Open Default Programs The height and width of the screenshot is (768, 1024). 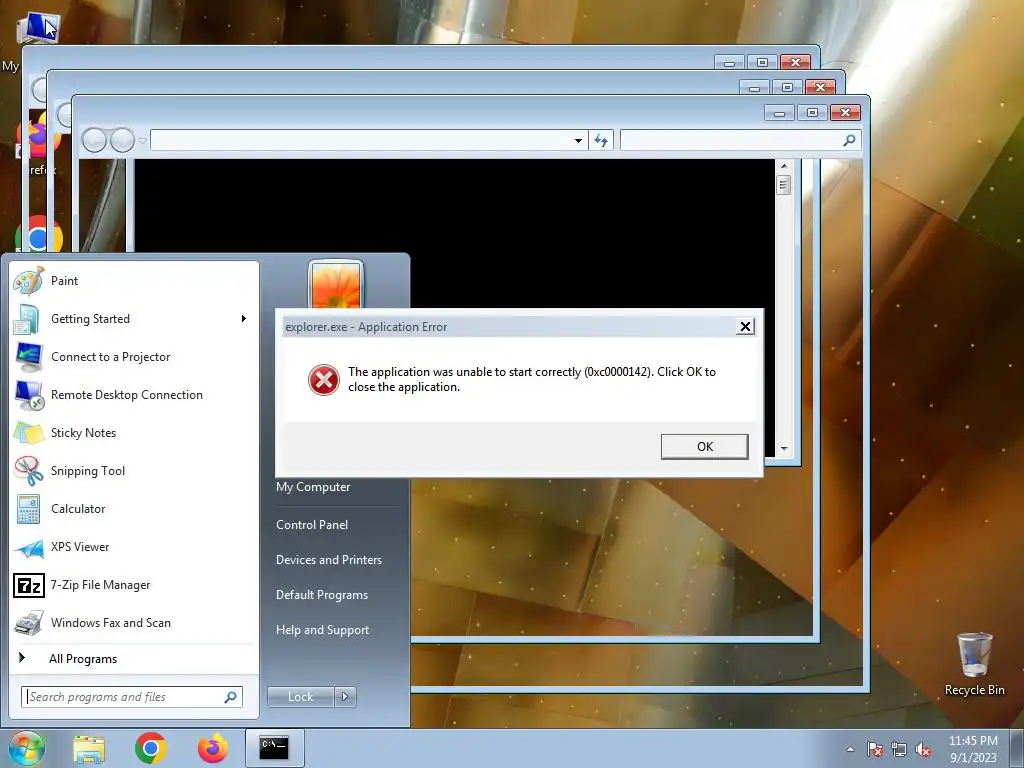click(x=321, y=595)
